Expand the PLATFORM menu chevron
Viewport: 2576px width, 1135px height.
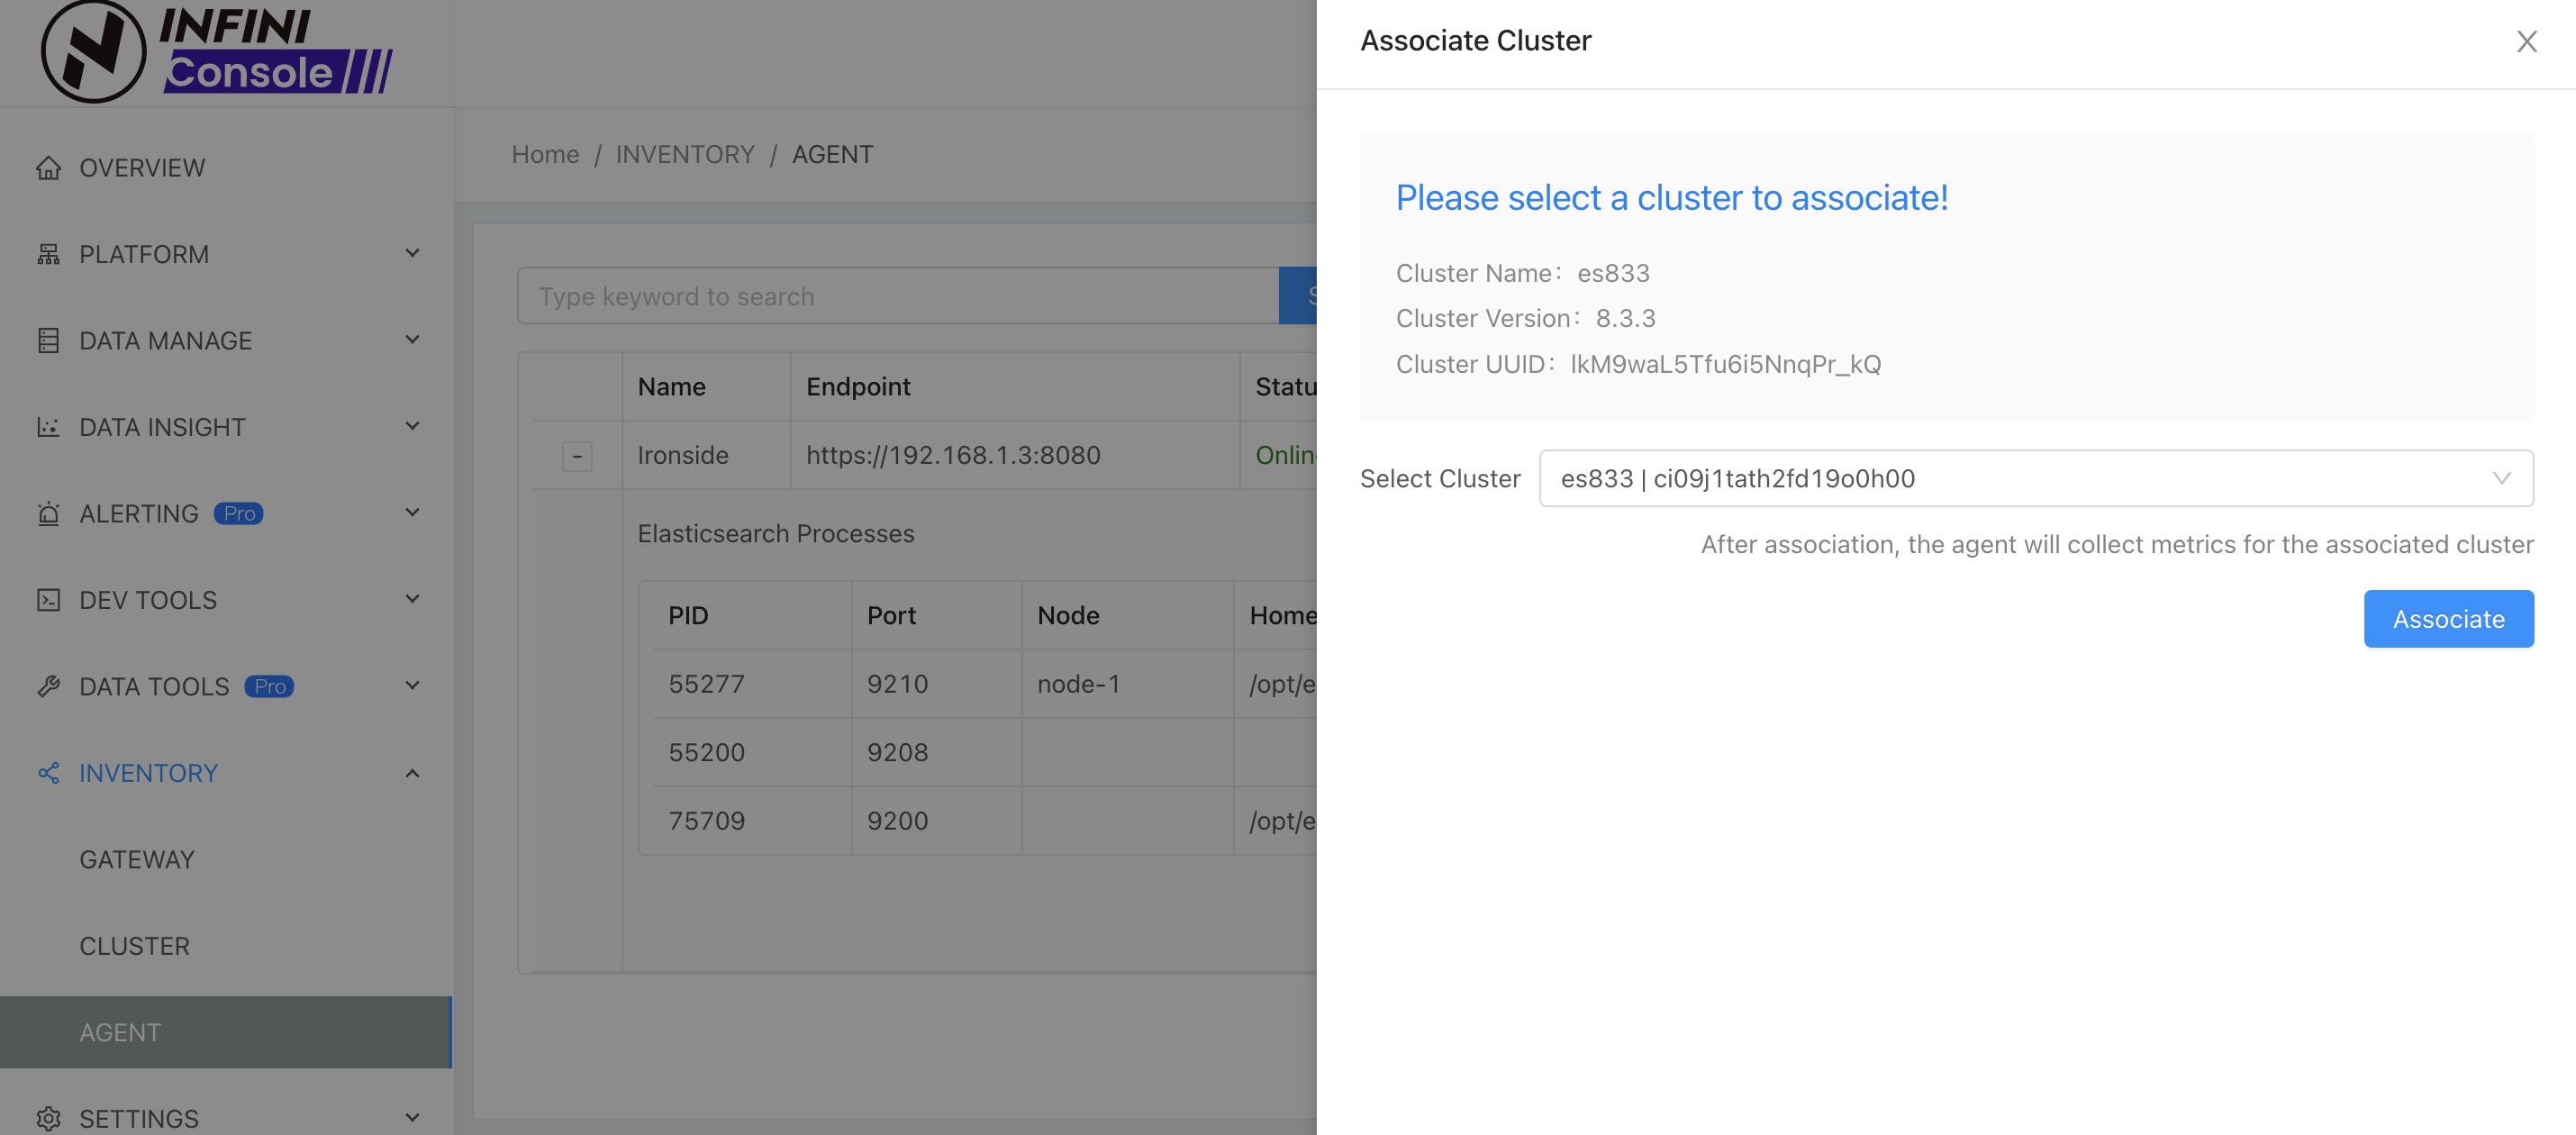(412, 253)
